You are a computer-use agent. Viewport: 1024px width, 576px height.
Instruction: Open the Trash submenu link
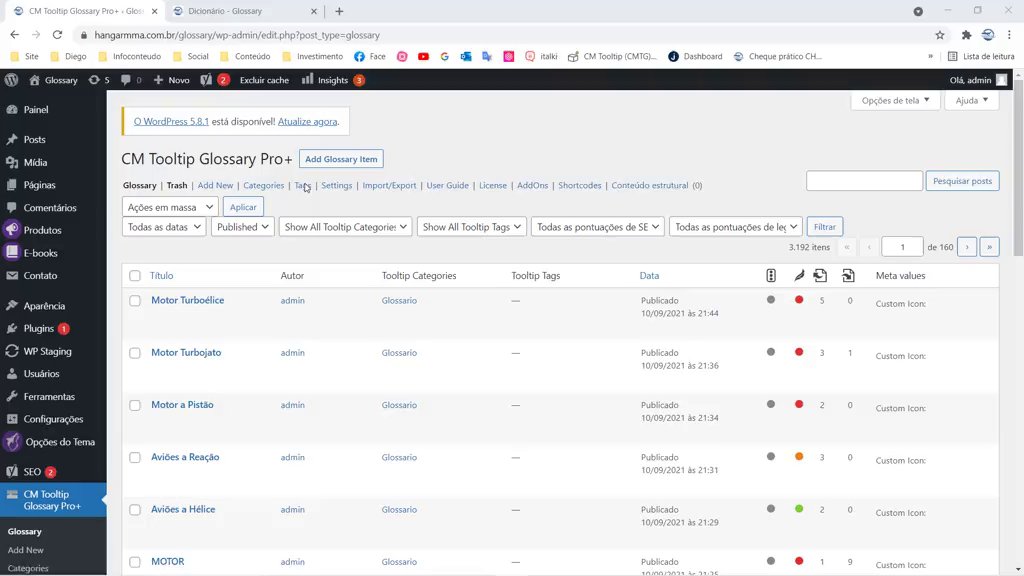pos(177,185)
